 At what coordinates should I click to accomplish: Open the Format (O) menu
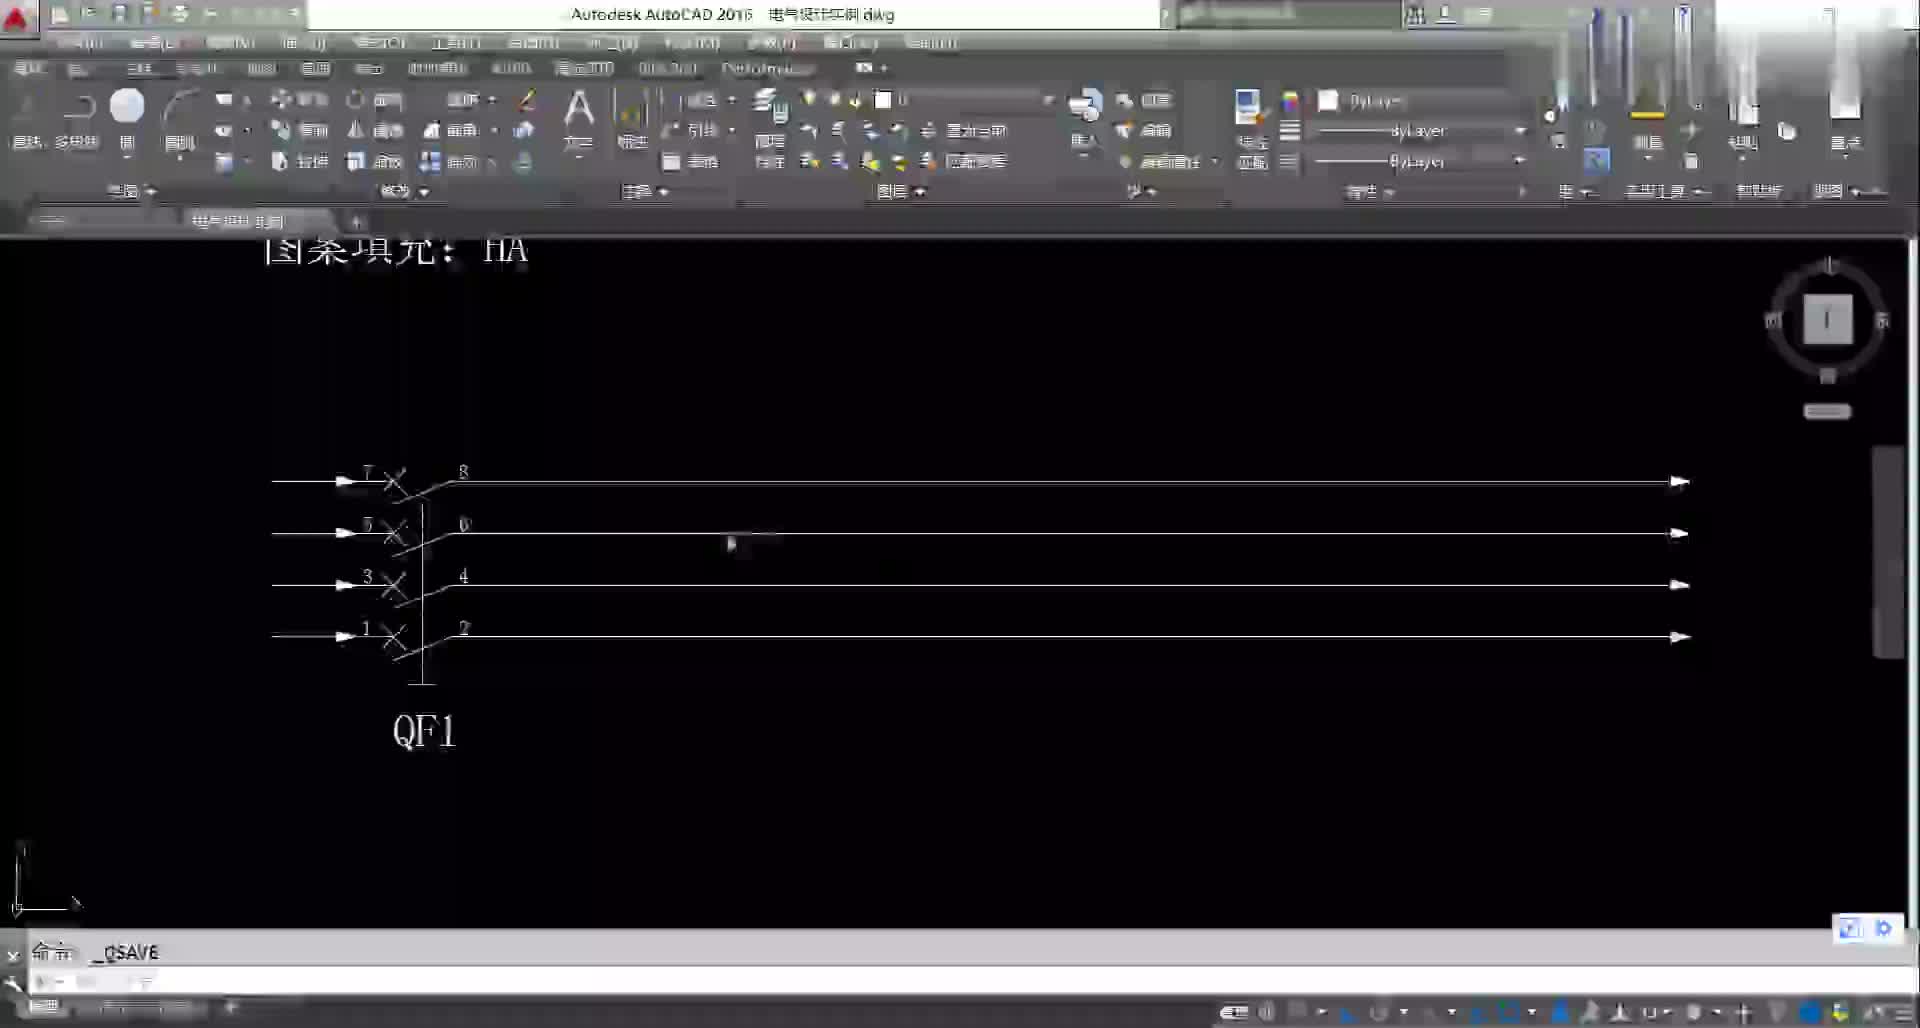point(380,42)
